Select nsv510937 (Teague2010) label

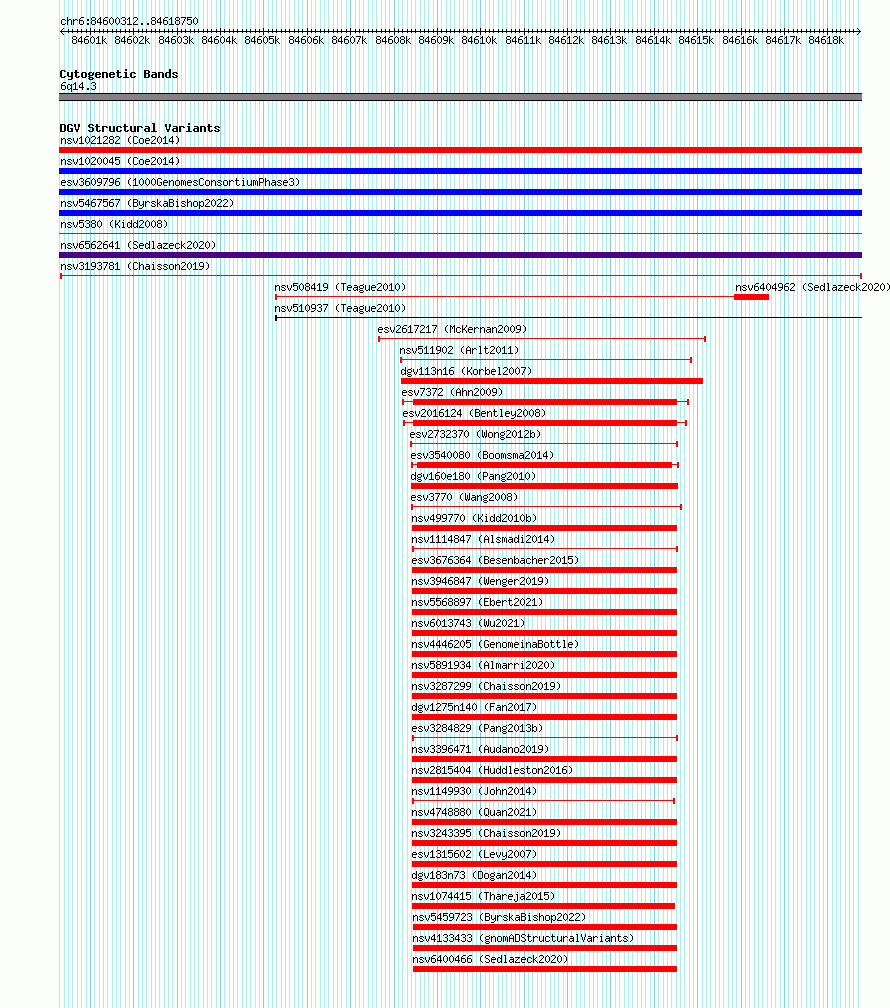tap(340, 309)
